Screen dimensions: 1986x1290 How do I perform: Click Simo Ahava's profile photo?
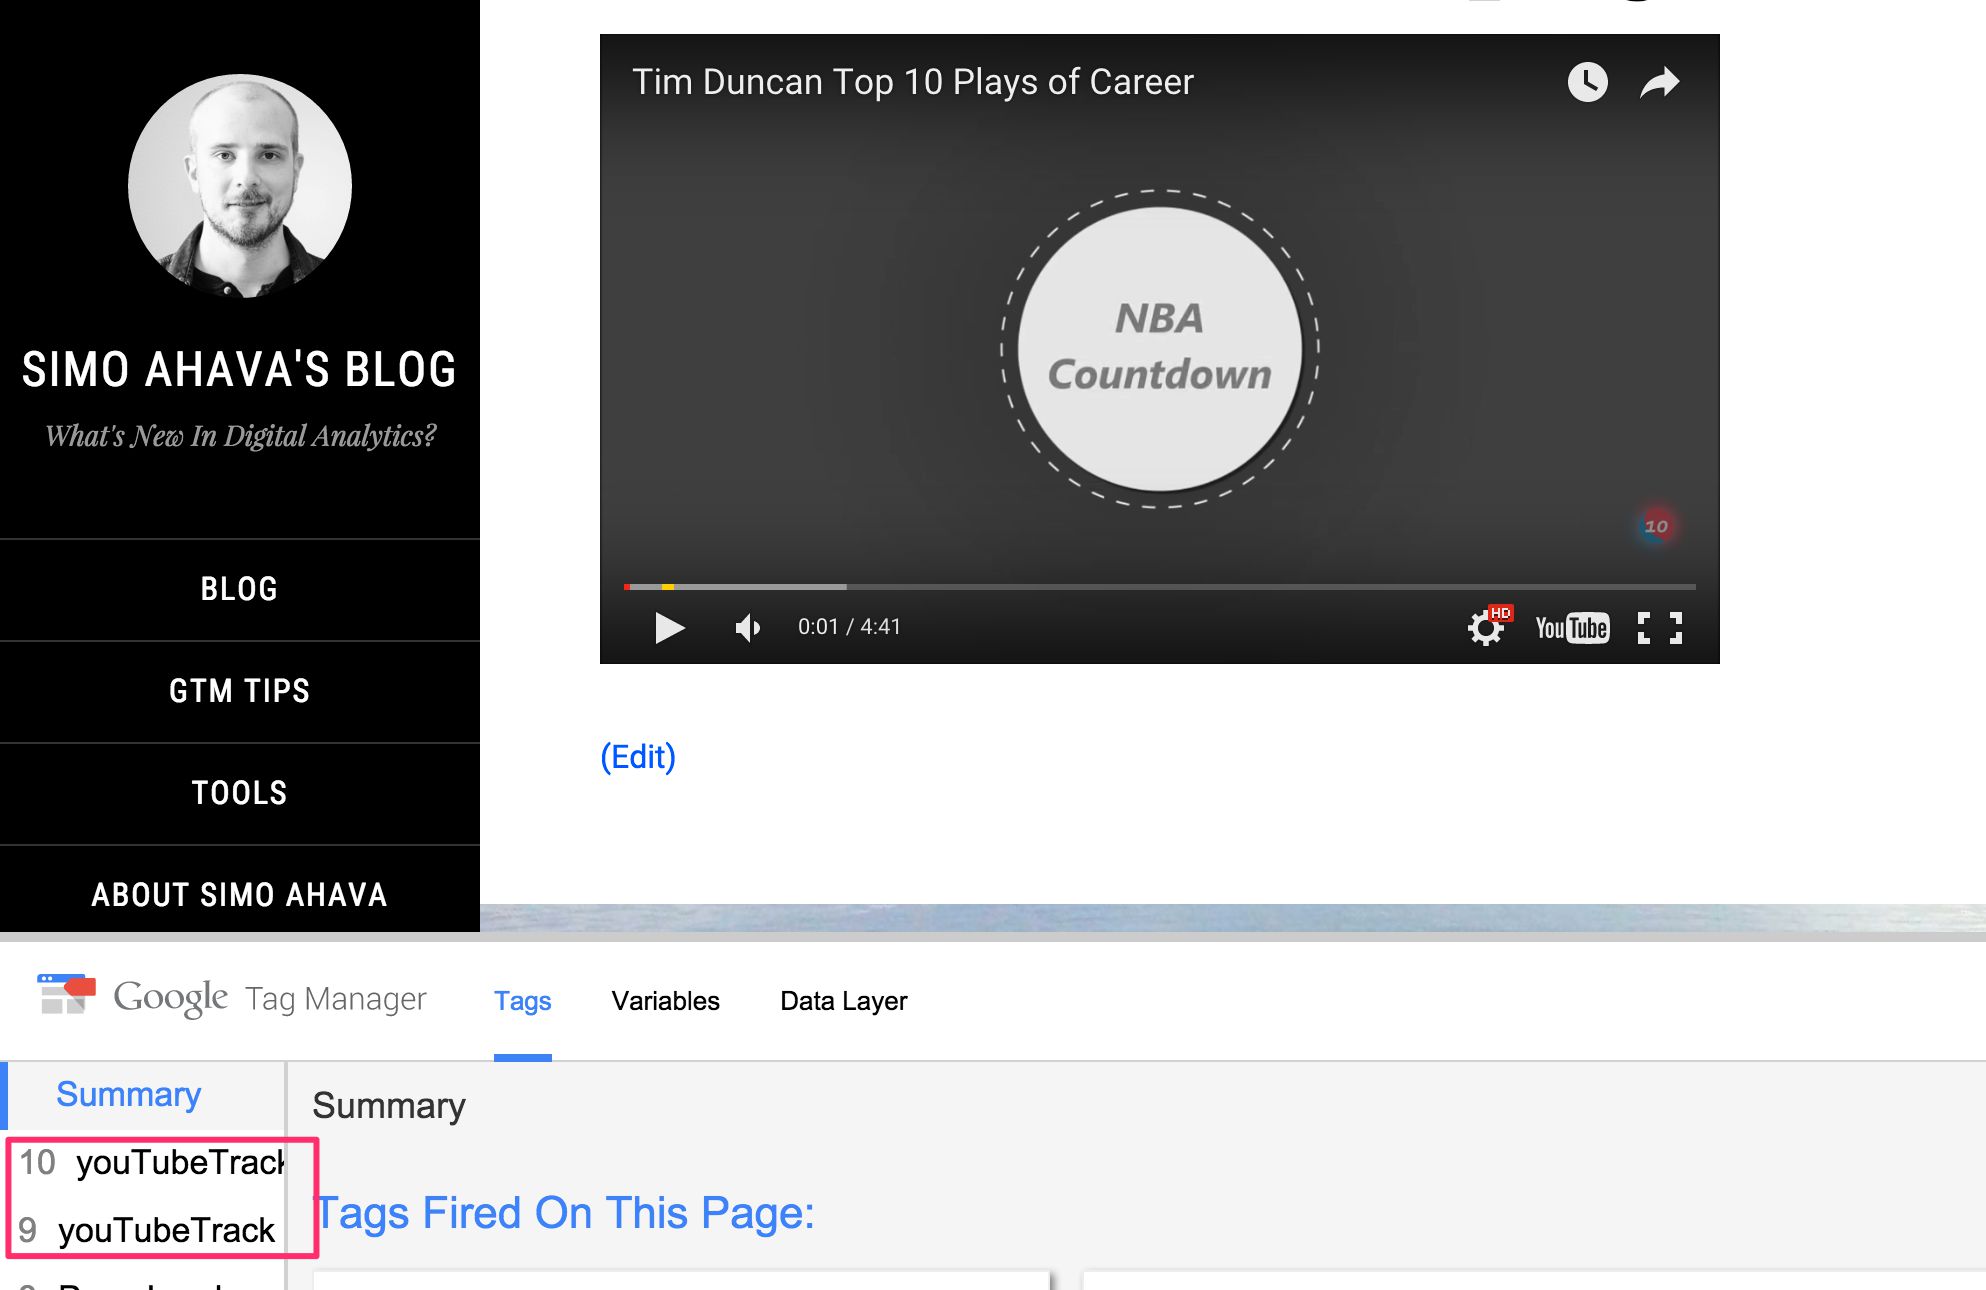240,186
